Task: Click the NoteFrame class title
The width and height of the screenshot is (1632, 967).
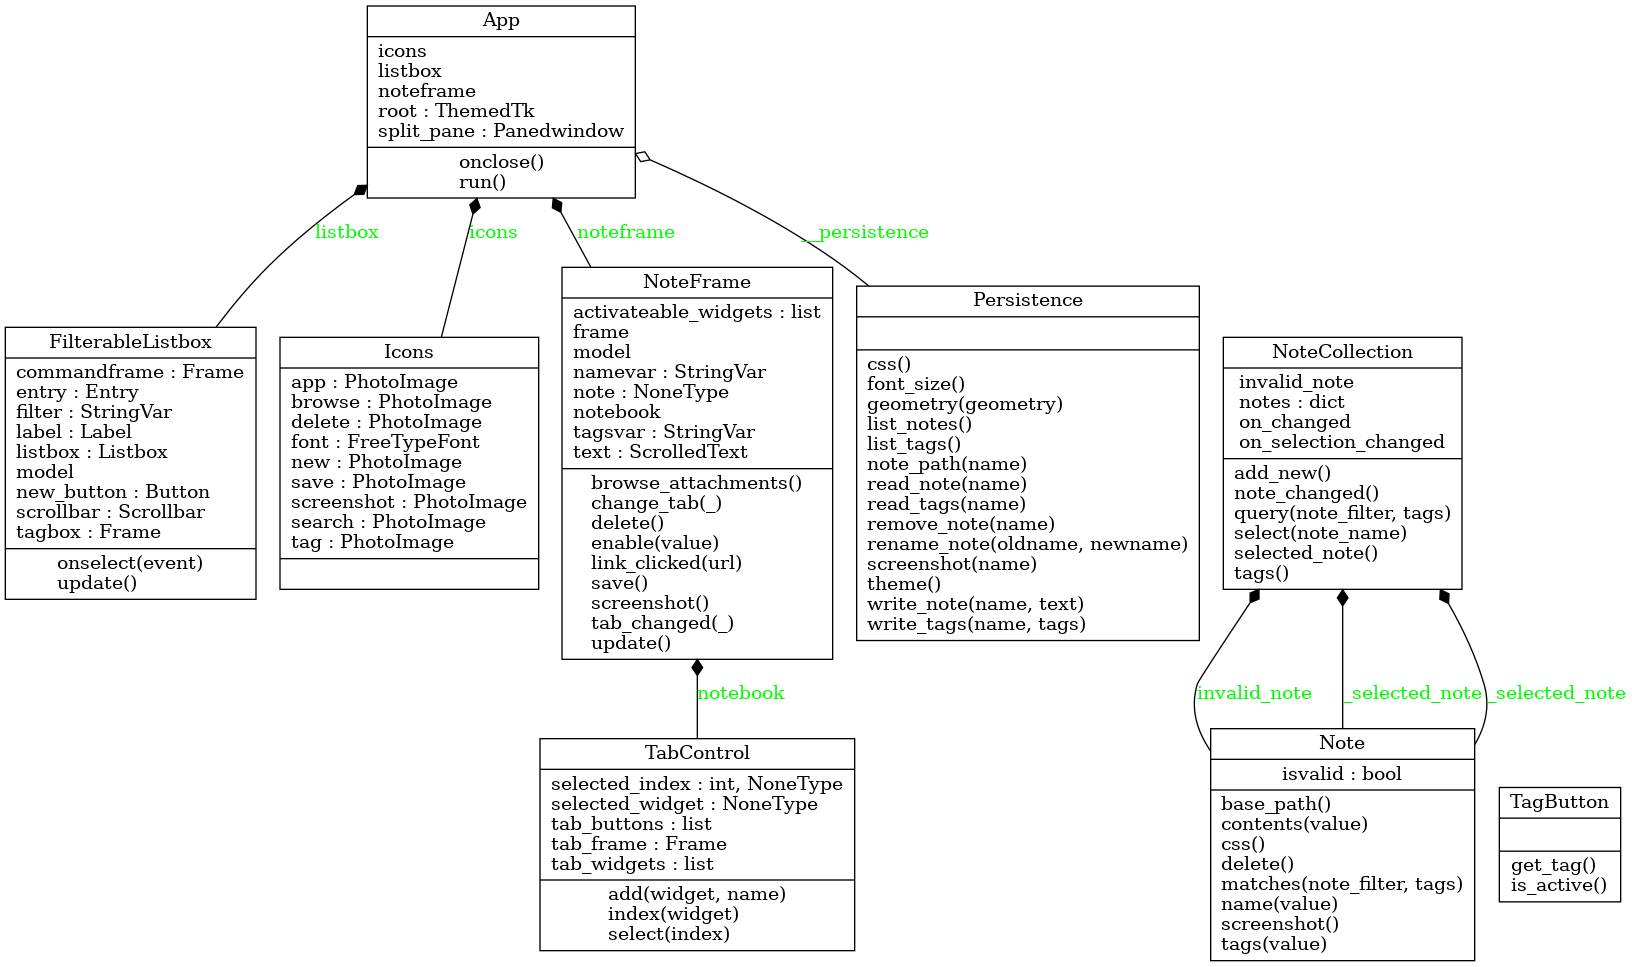Action: pos(697,282)
